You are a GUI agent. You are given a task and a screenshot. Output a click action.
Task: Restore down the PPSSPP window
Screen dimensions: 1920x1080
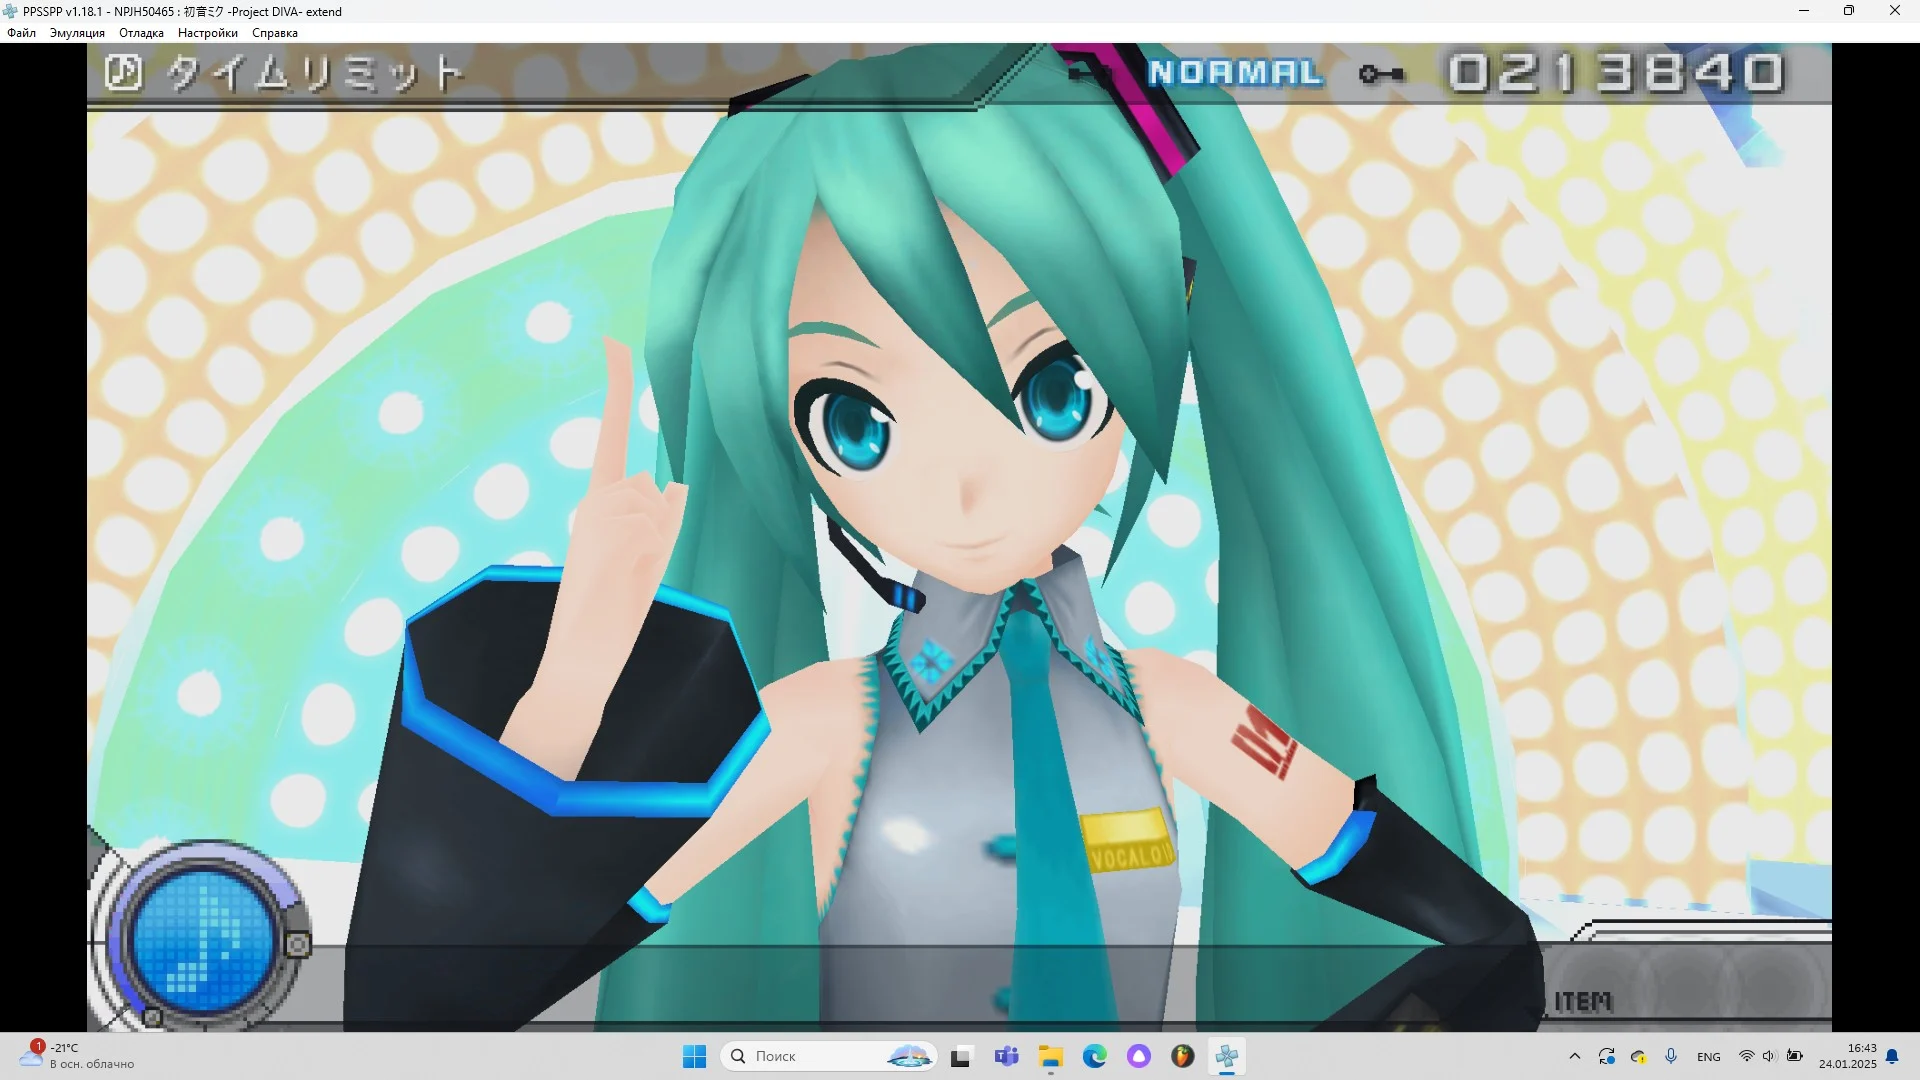1849,11
